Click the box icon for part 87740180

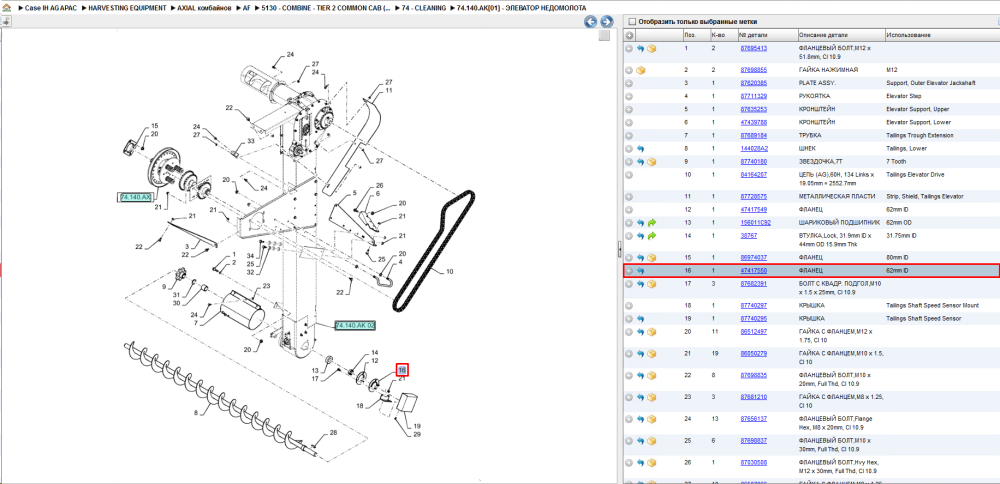point(652,162)
